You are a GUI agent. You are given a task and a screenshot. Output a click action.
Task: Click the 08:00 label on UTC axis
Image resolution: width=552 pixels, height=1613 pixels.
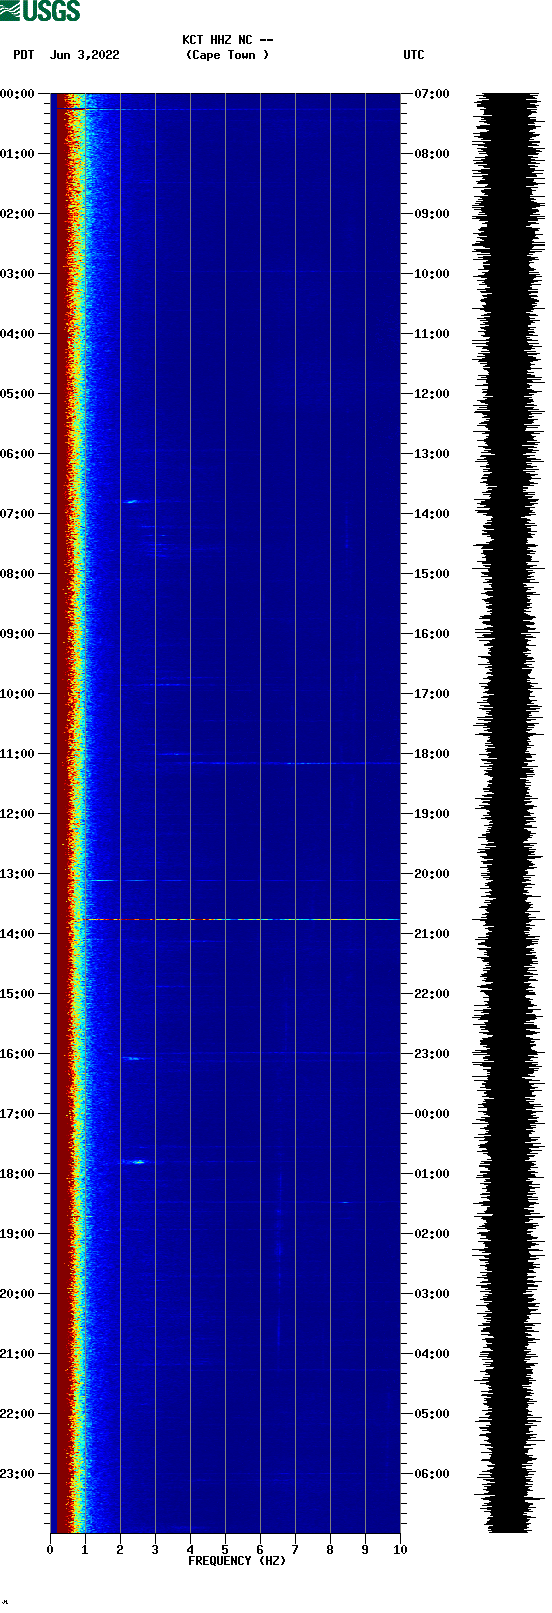[432, 154]
